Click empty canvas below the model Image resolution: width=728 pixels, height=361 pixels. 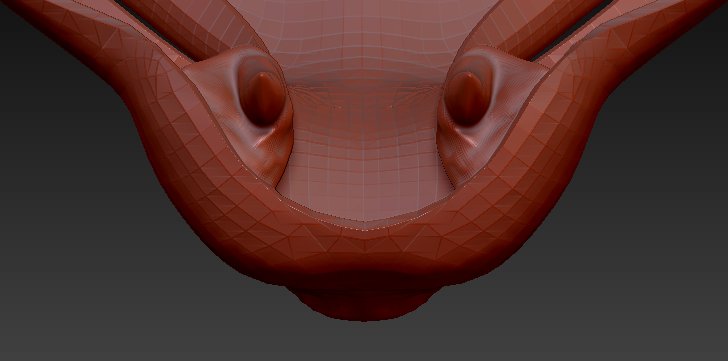point(364,341)
